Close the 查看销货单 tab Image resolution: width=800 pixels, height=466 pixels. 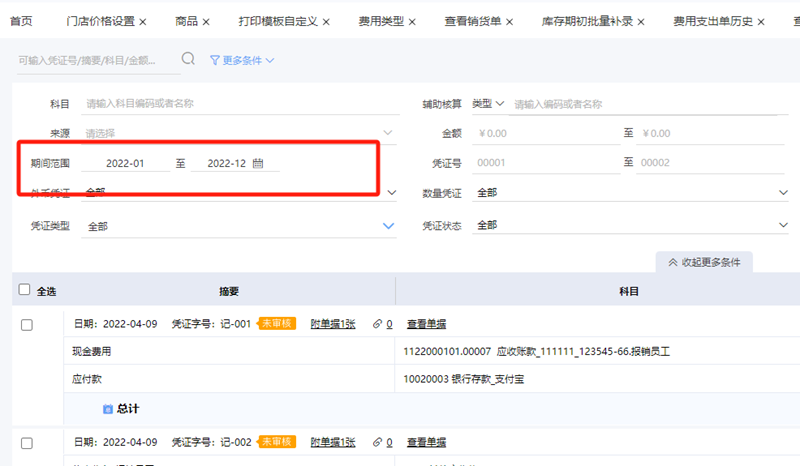[510, 21]
